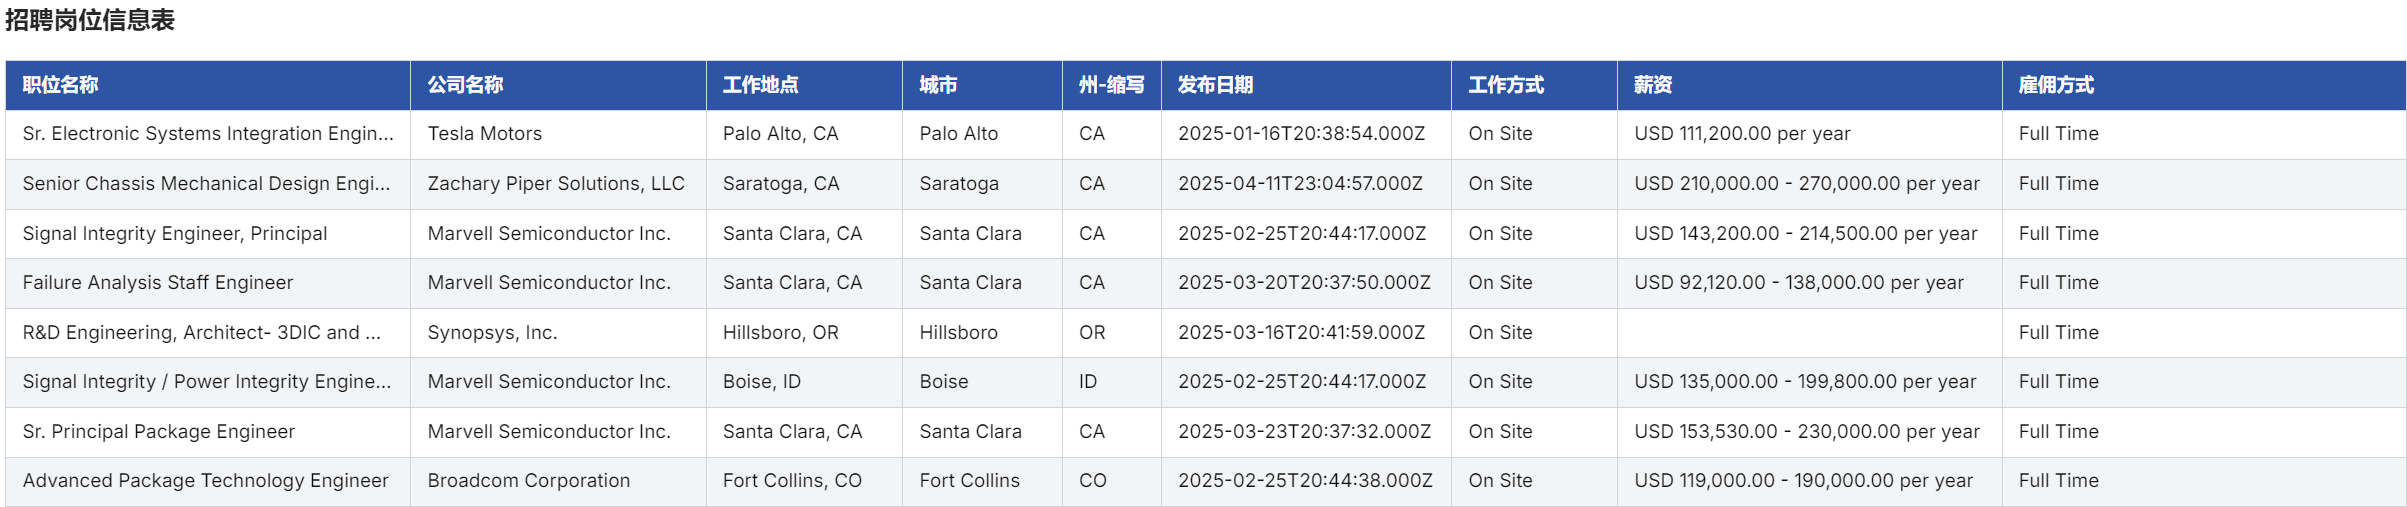Click the Sr. Principal Package Engineer job title
The width and height of the screenshot is (2407, 507).
[159, 432]
